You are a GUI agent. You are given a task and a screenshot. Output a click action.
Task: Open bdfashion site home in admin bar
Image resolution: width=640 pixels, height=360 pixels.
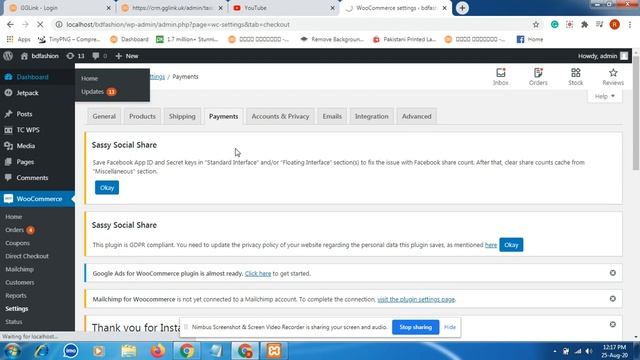pos(40,56)
